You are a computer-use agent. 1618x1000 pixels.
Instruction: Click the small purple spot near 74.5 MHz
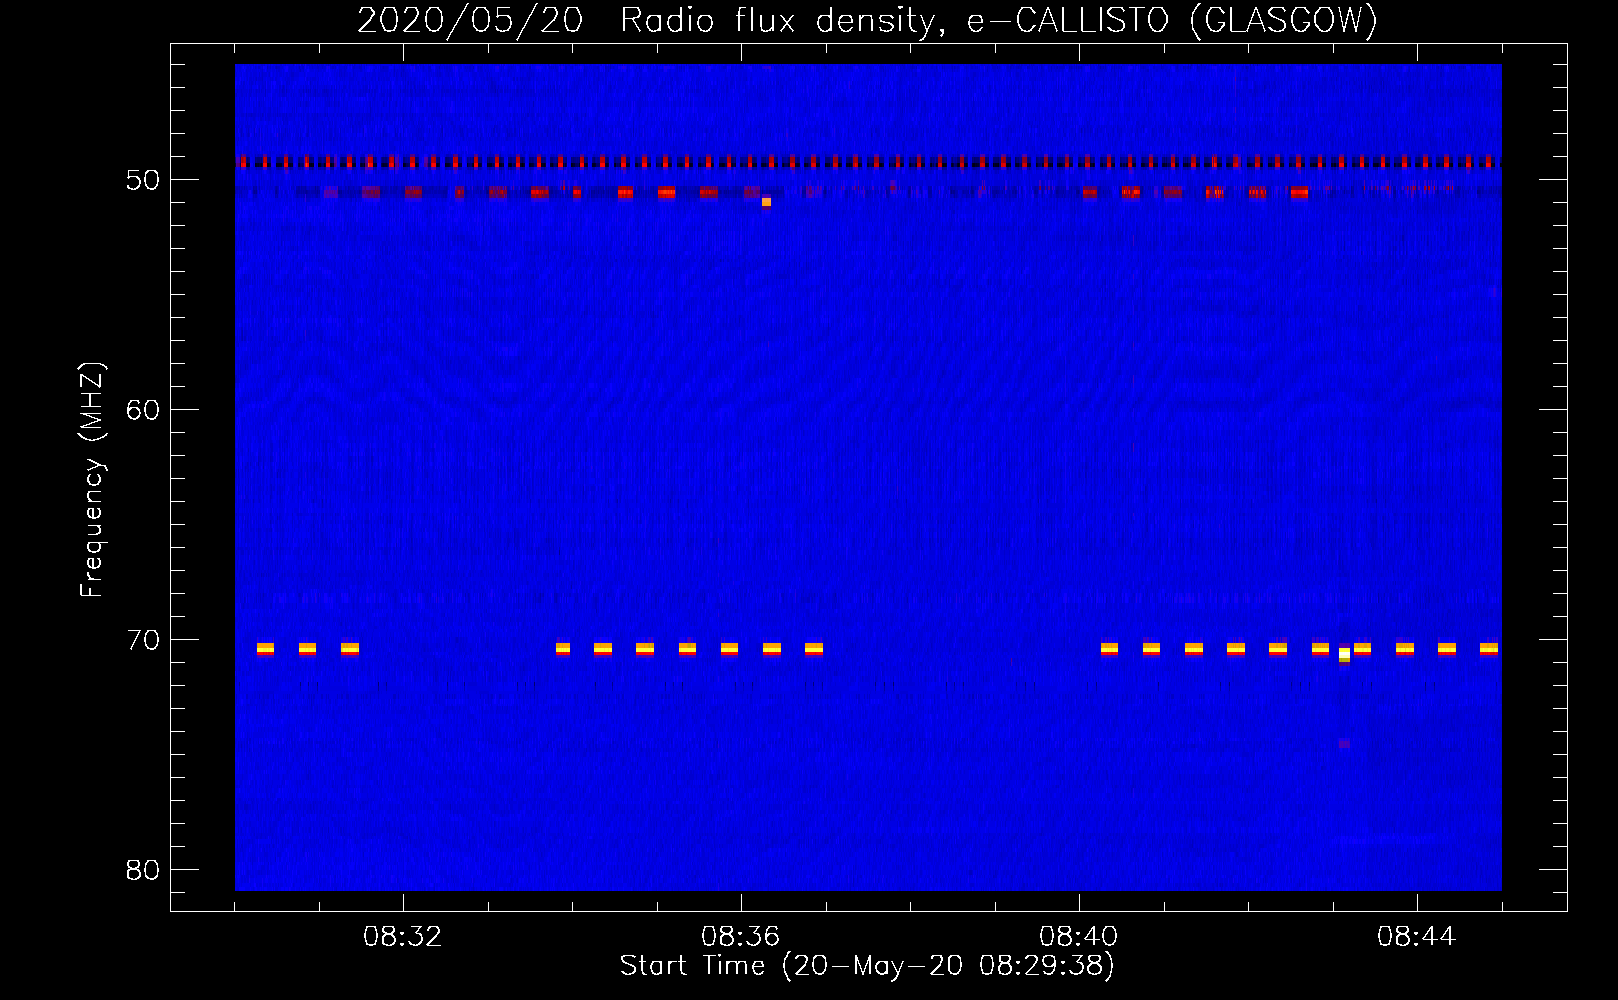click(x=1344, y=744)
